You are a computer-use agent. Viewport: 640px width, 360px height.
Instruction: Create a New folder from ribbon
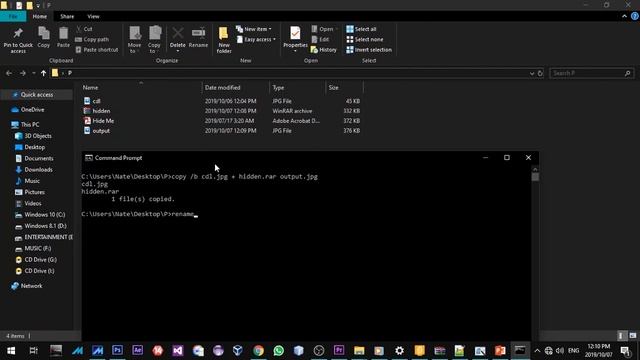(x=224, y=40)
